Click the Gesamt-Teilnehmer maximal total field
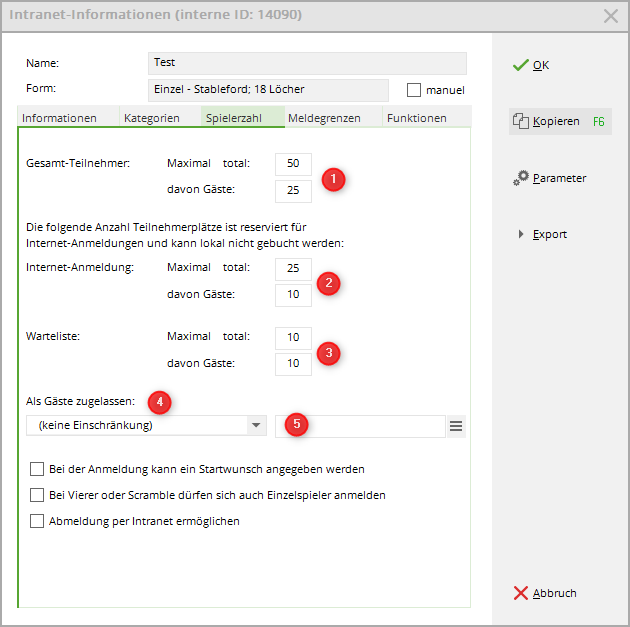This screenshot has width=630, height=627. click(293, 163)
